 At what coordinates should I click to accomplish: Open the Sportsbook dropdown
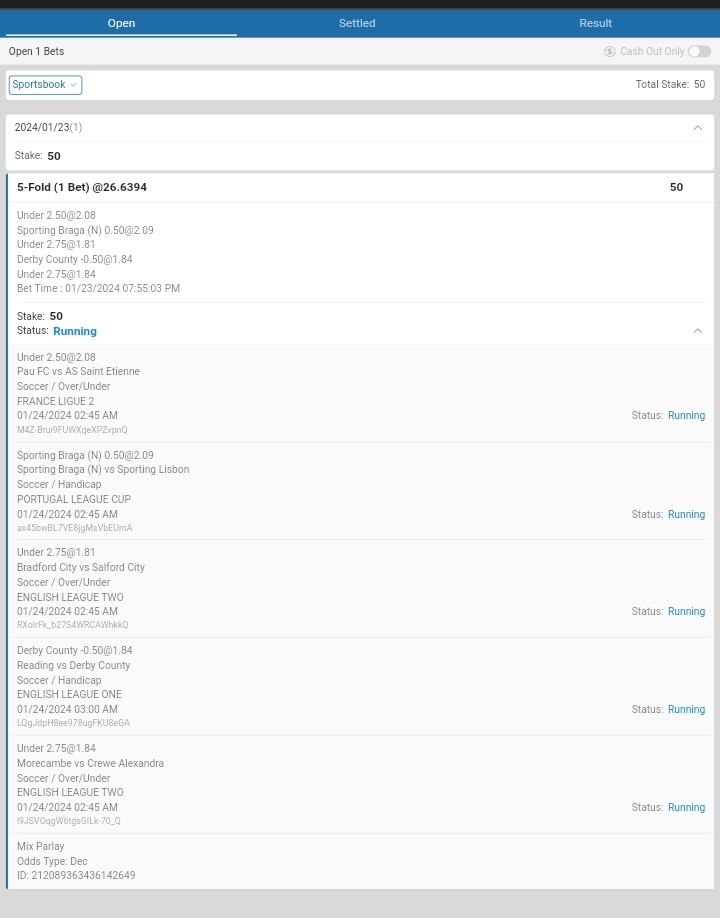click(45, 85)
